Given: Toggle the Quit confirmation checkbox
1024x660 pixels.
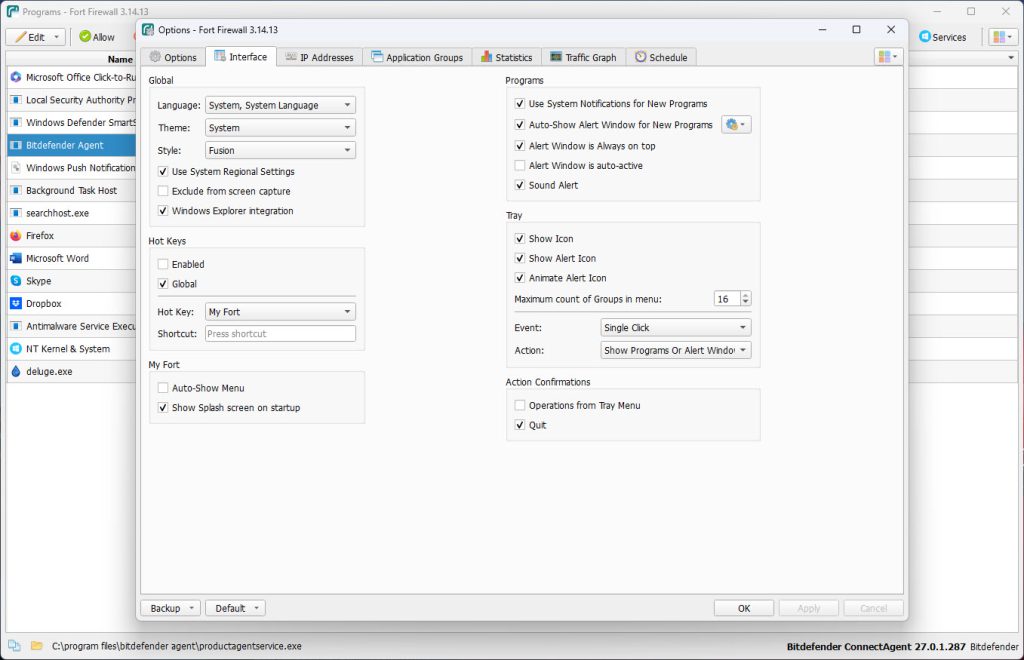Looking at the screenshot, I should (520, 425).
